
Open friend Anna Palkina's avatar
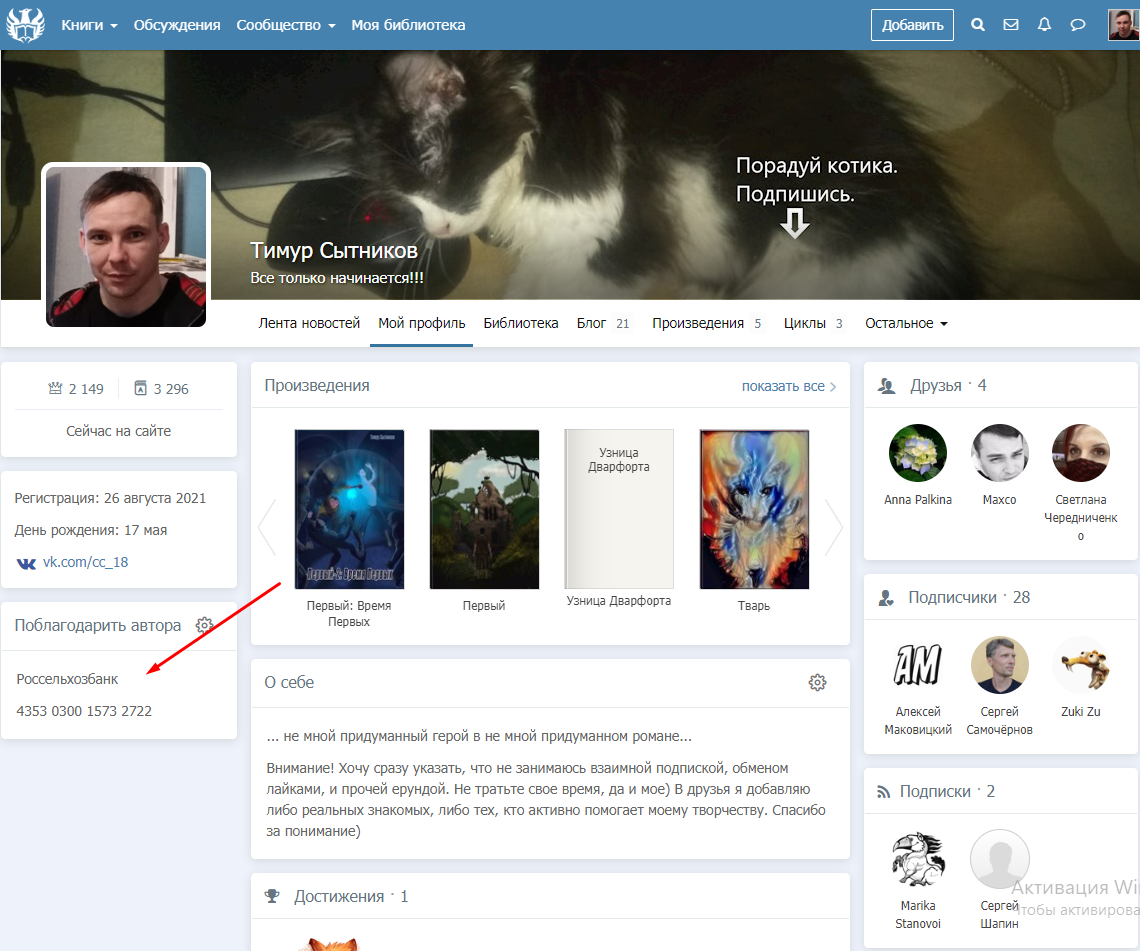(917, 453)
